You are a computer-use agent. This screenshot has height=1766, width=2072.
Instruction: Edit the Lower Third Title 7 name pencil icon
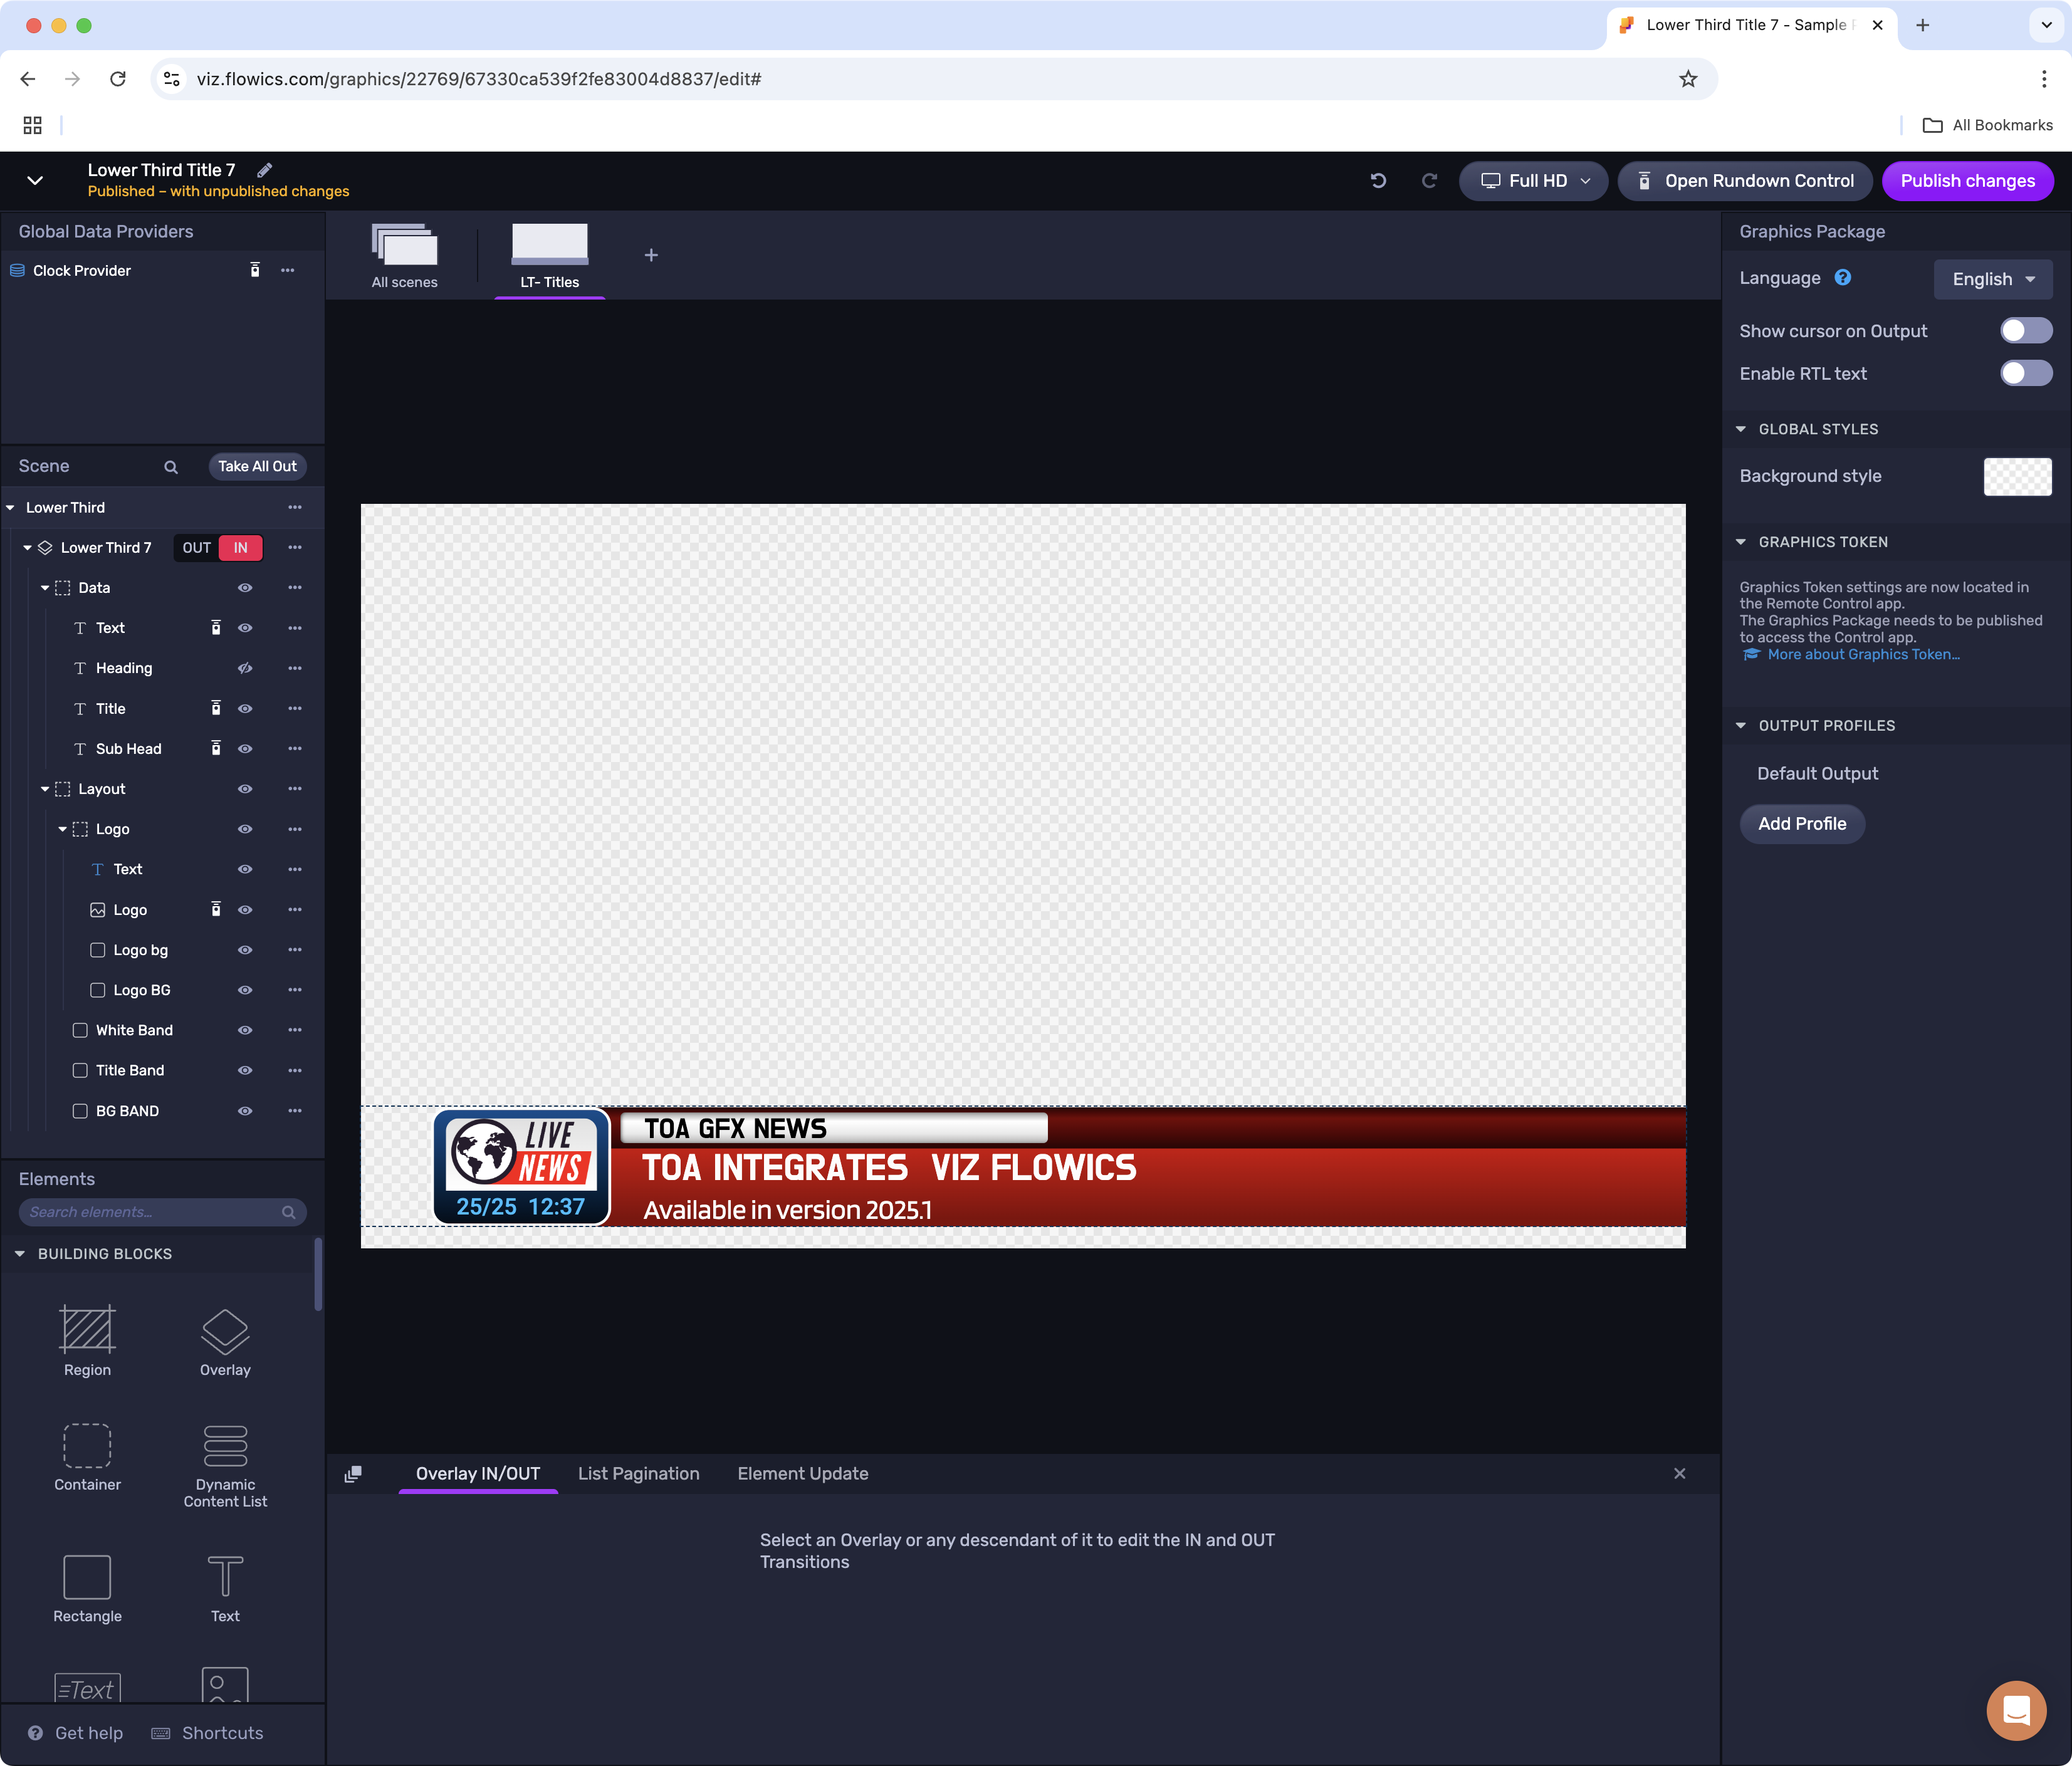click(x=264, y=170)
